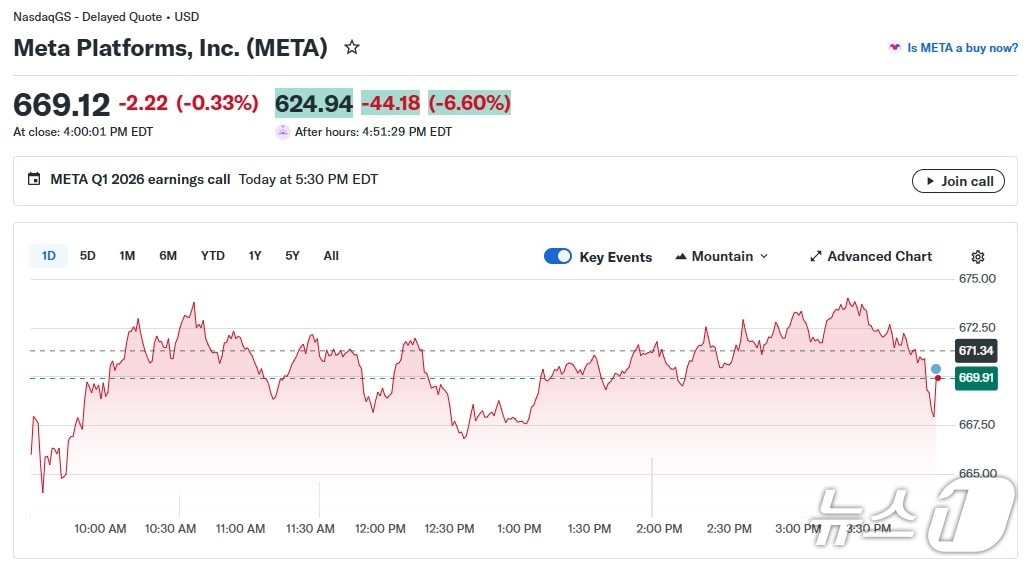Open the Advanced Chart link
Viewport: 1031px width, 568px height.
click(x=879, y=257)
